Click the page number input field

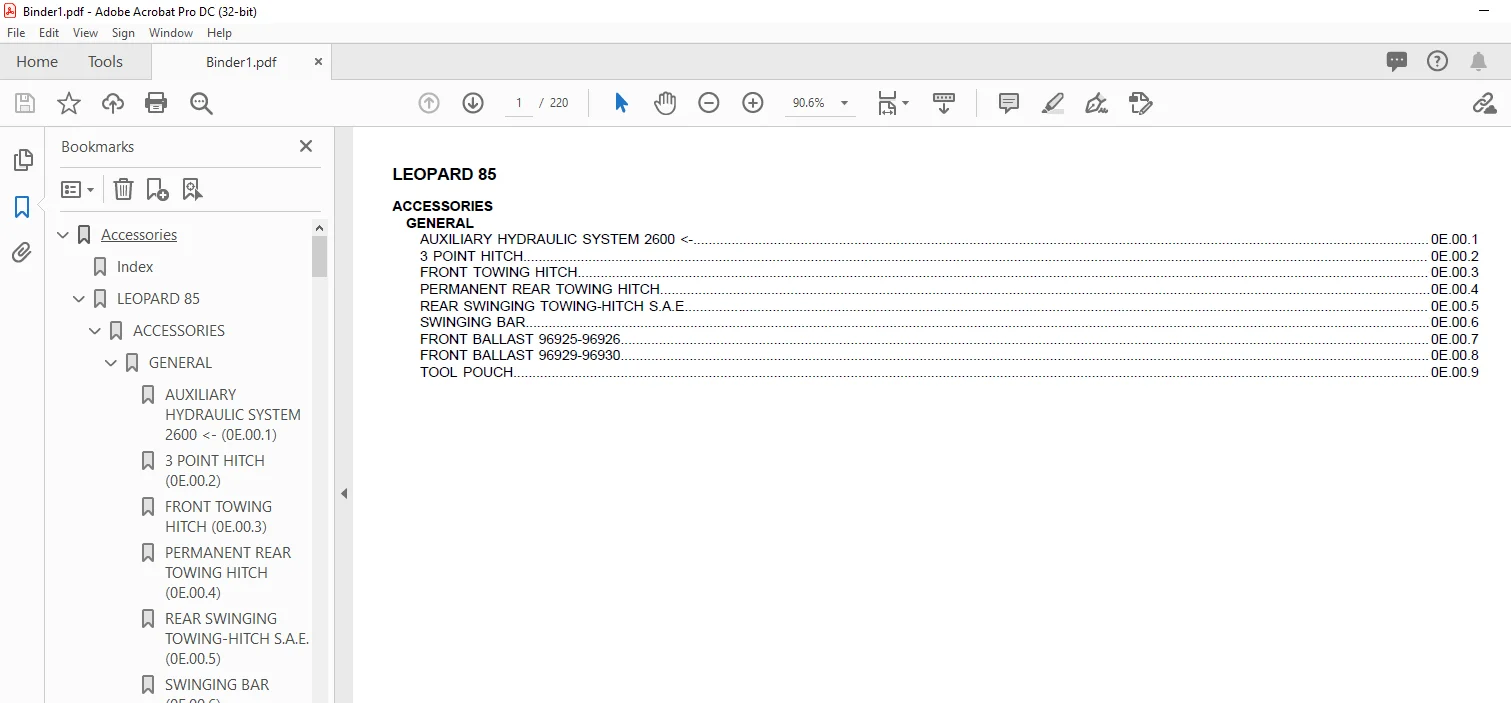[519, 103]
